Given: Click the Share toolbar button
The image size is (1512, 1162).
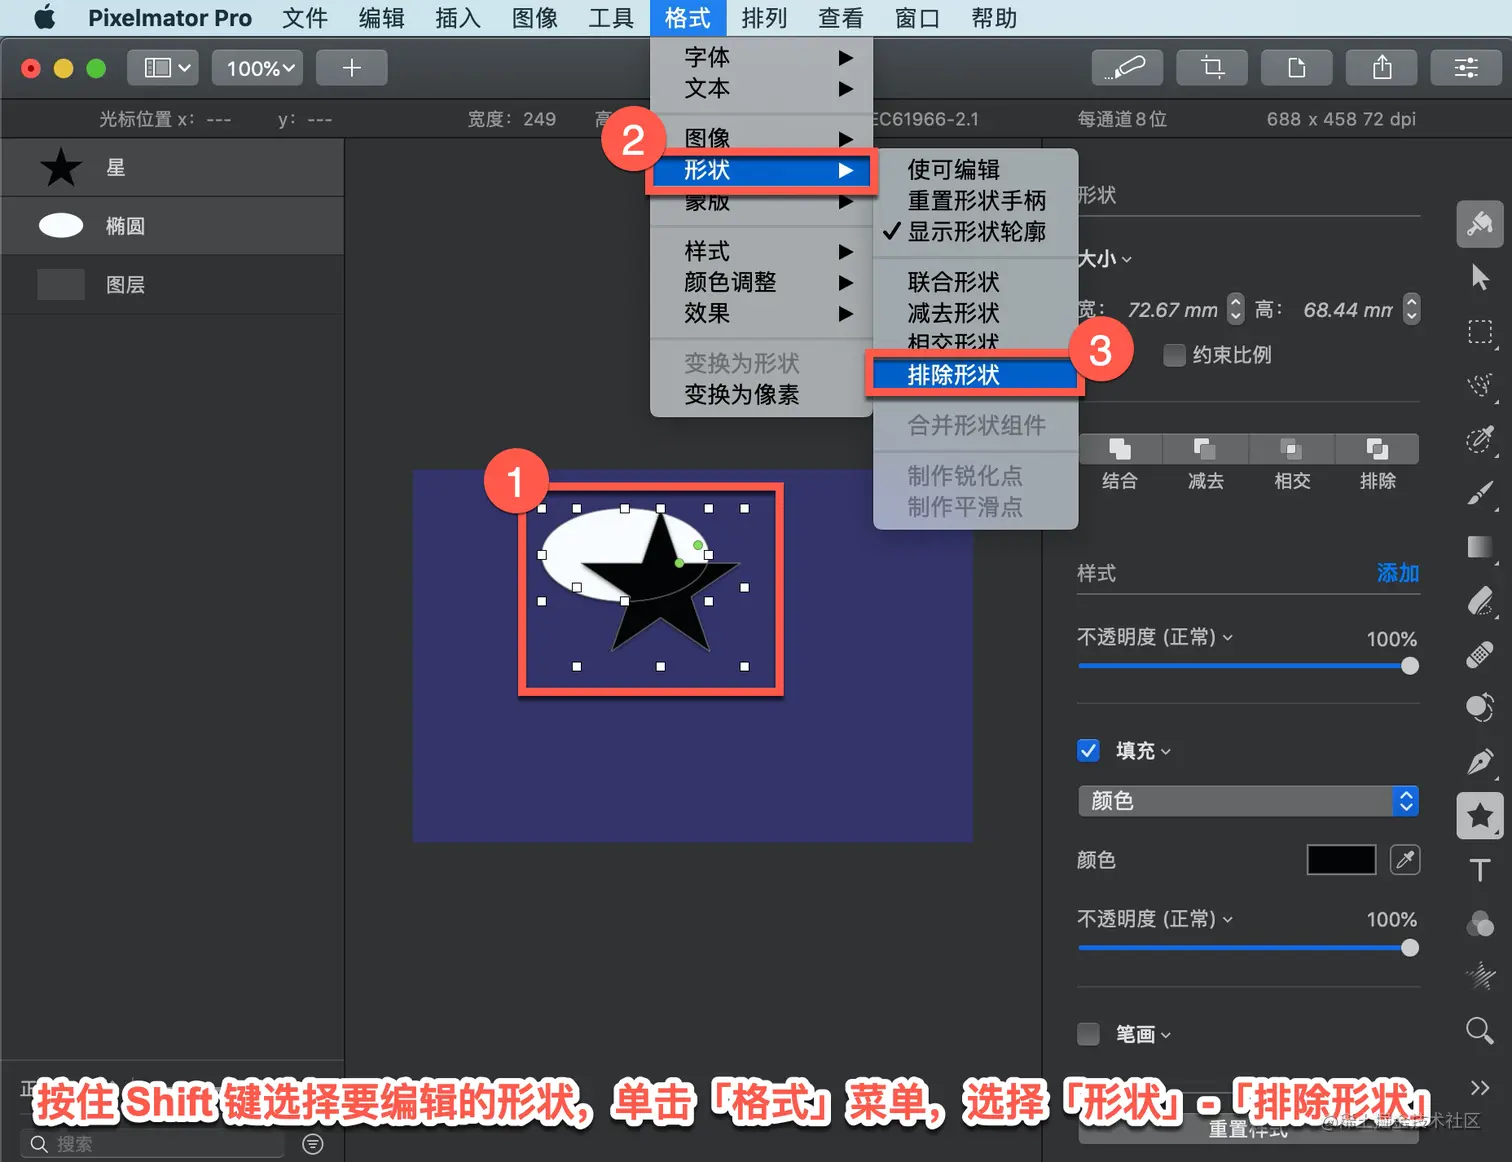Looking at the screenshot, I should tap(1382, 68).
